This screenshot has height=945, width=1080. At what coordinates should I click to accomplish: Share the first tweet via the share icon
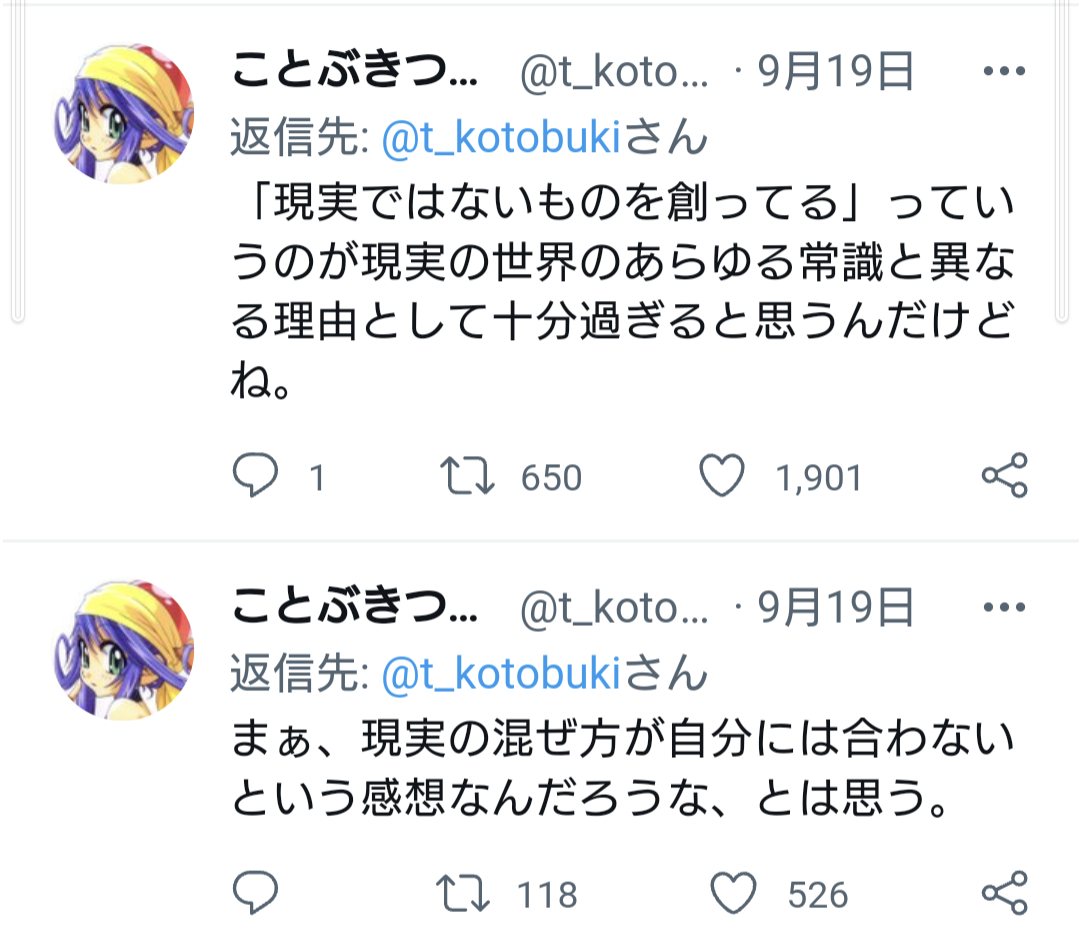click(1005, 475)
